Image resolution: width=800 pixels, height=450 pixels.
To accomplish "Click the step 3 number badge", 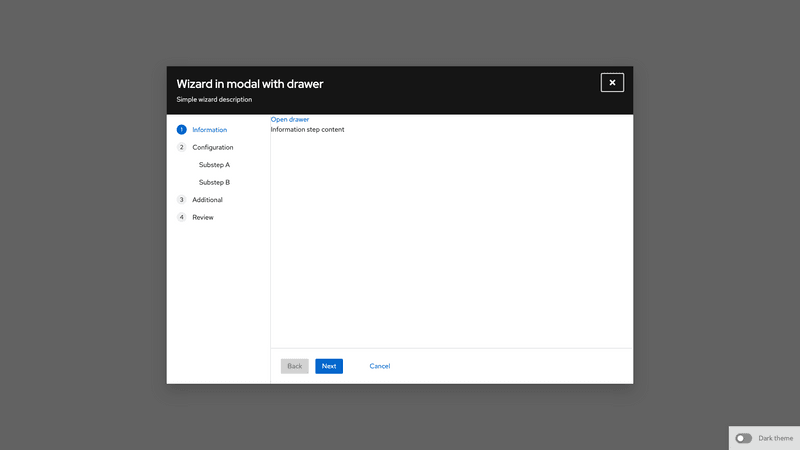I will point(181,200).
